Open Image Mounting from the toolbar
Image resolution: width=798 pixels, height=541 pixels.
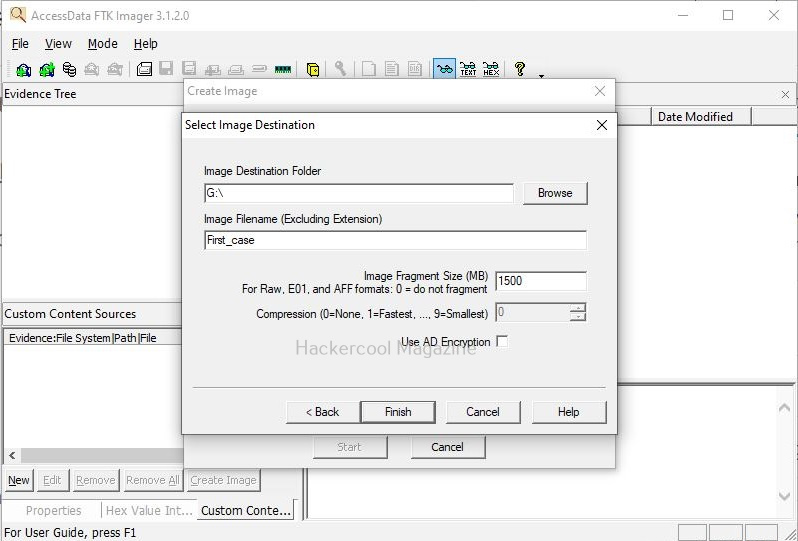coord(69,69)
